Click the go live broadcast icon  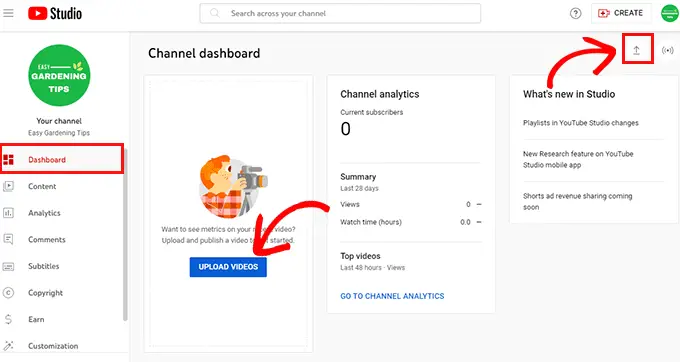click(667, 51)
